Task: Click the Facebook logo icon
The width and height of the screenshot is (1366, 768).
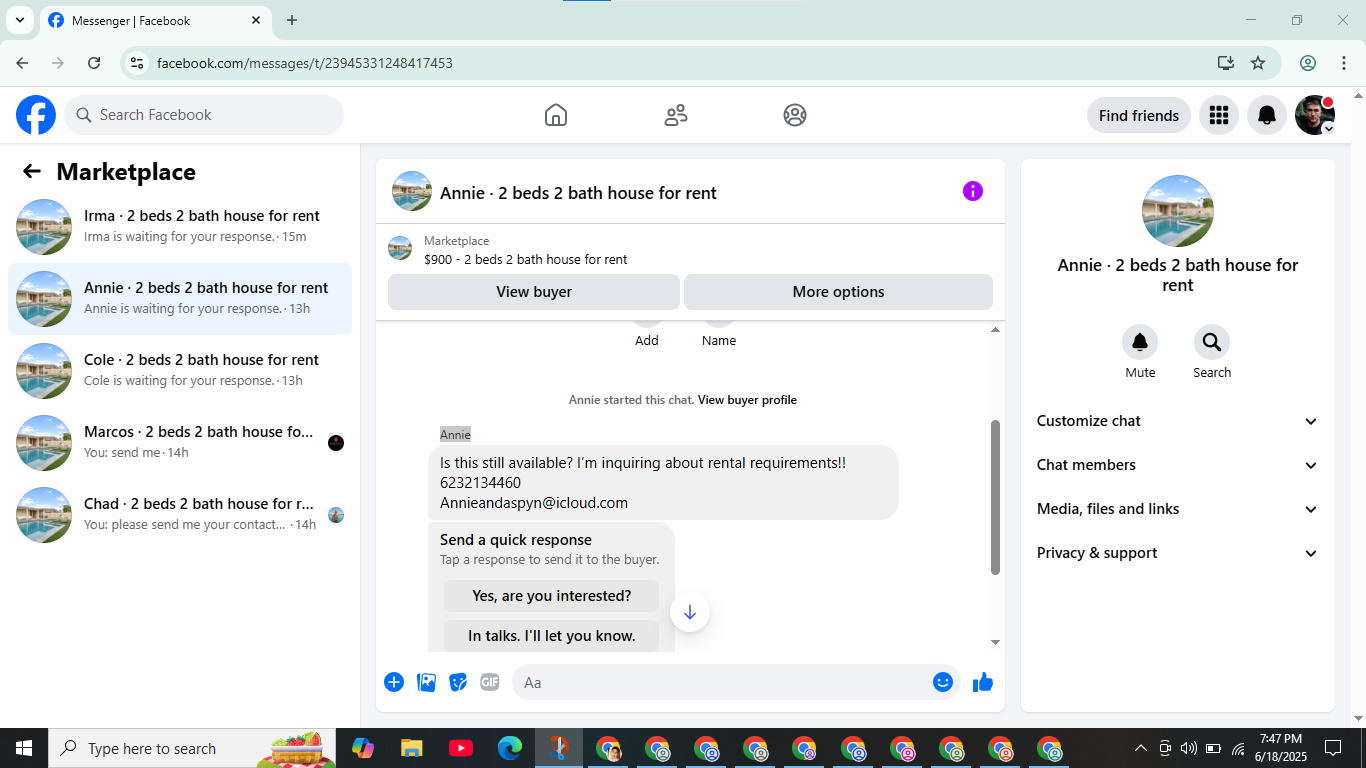Action: click(36, 115)
